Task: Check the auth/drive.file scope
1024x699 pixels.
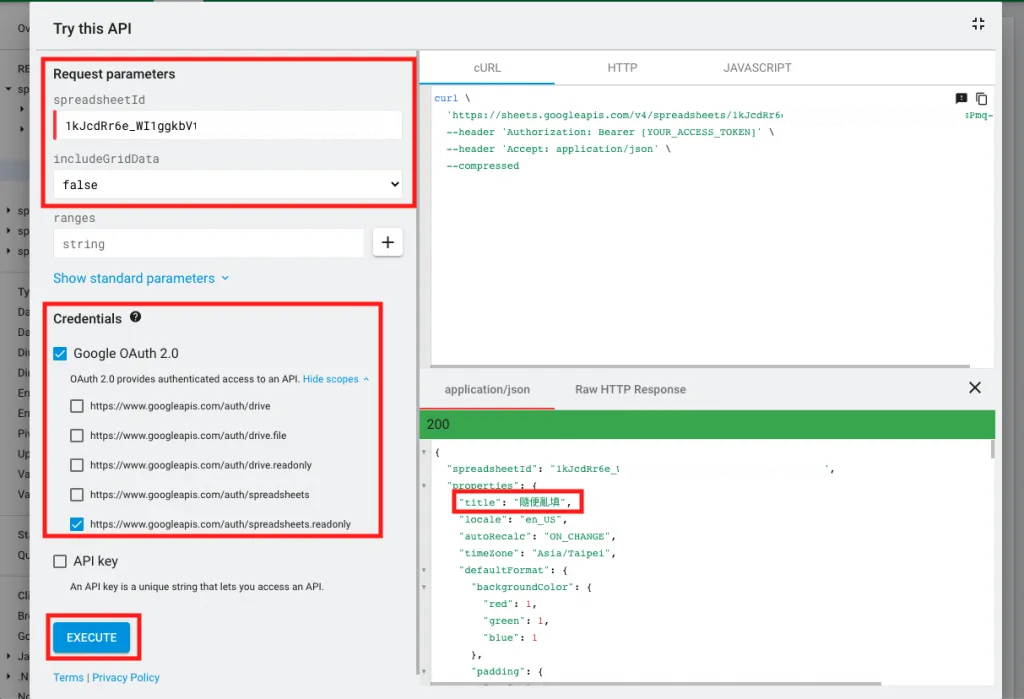Action: (77, 436)
